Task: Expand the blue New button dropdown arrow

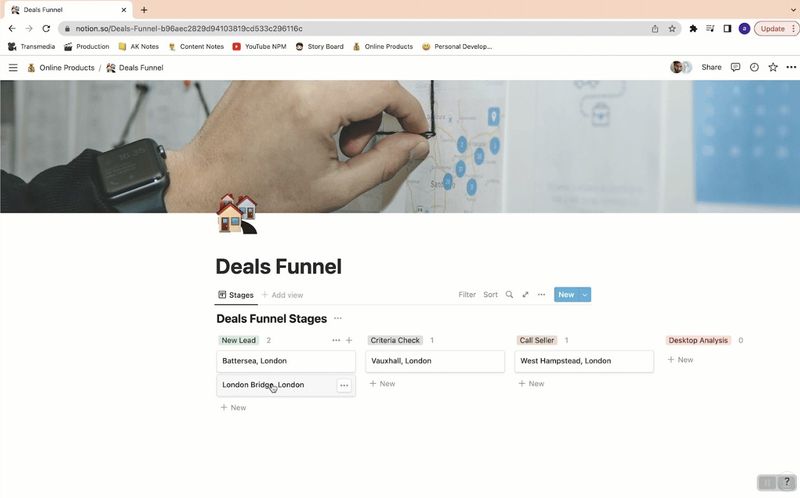Action: coord(586,295)
